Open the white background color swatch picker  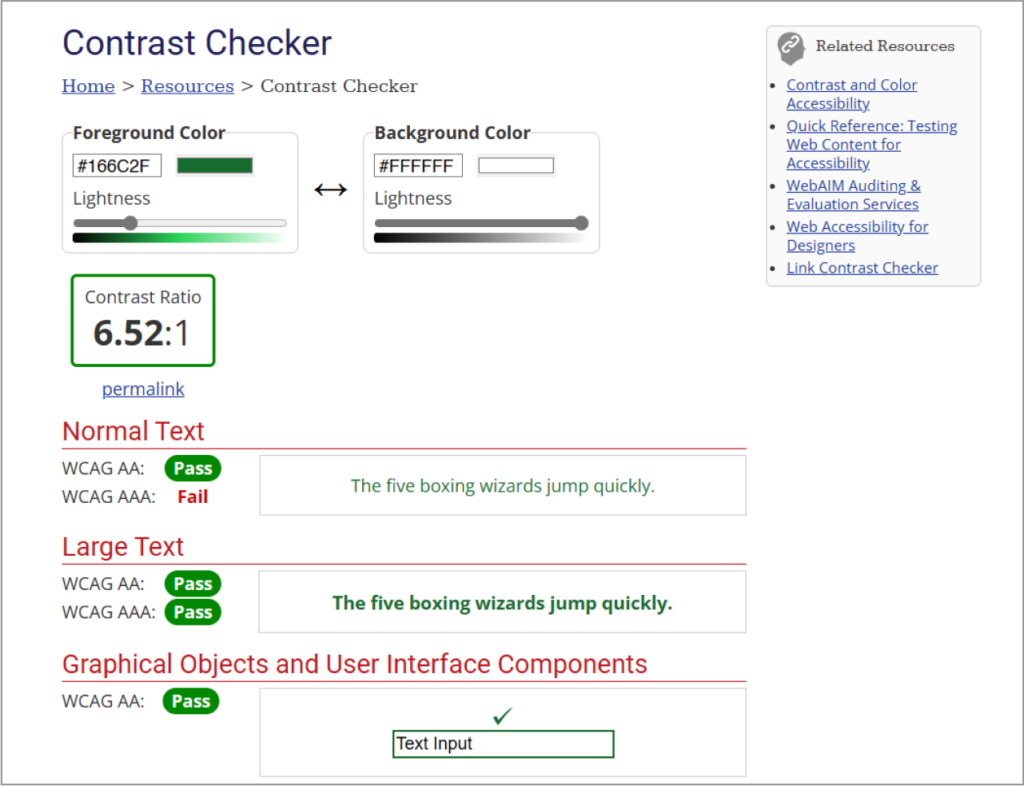tap(516, 165)
